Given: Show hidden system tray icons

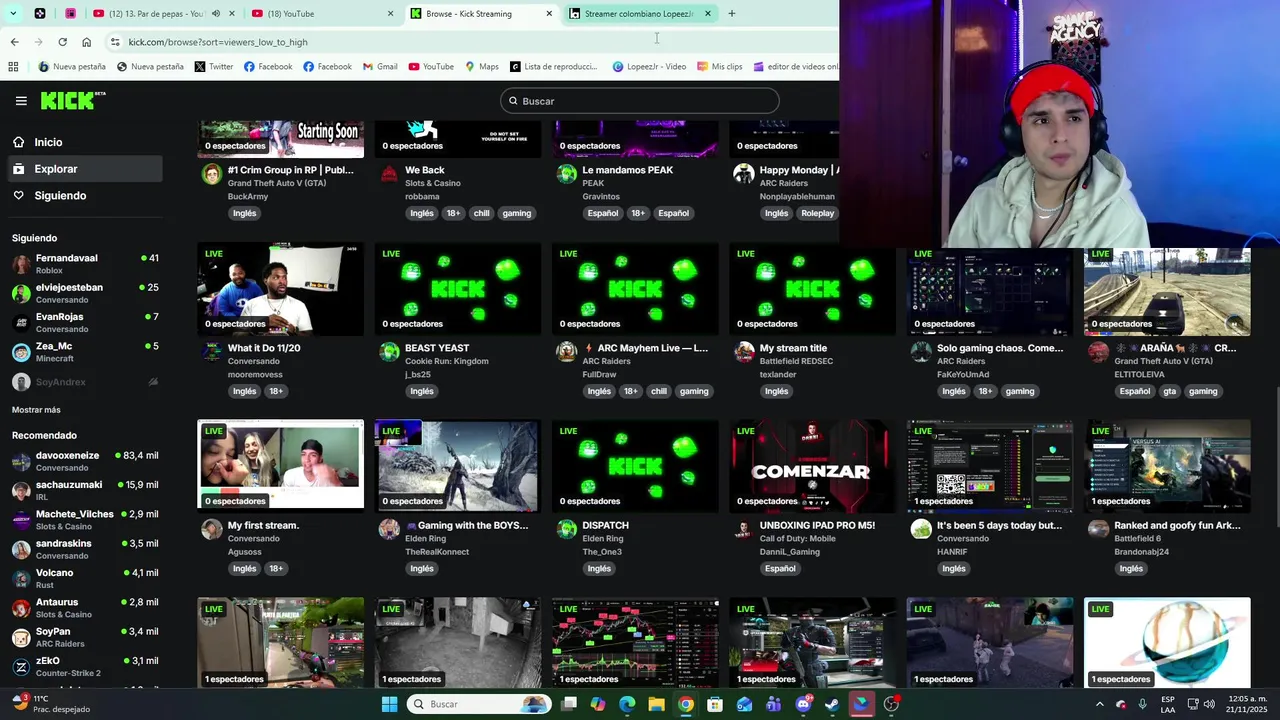Looking at the screenshot, I should pos(1100,704).
